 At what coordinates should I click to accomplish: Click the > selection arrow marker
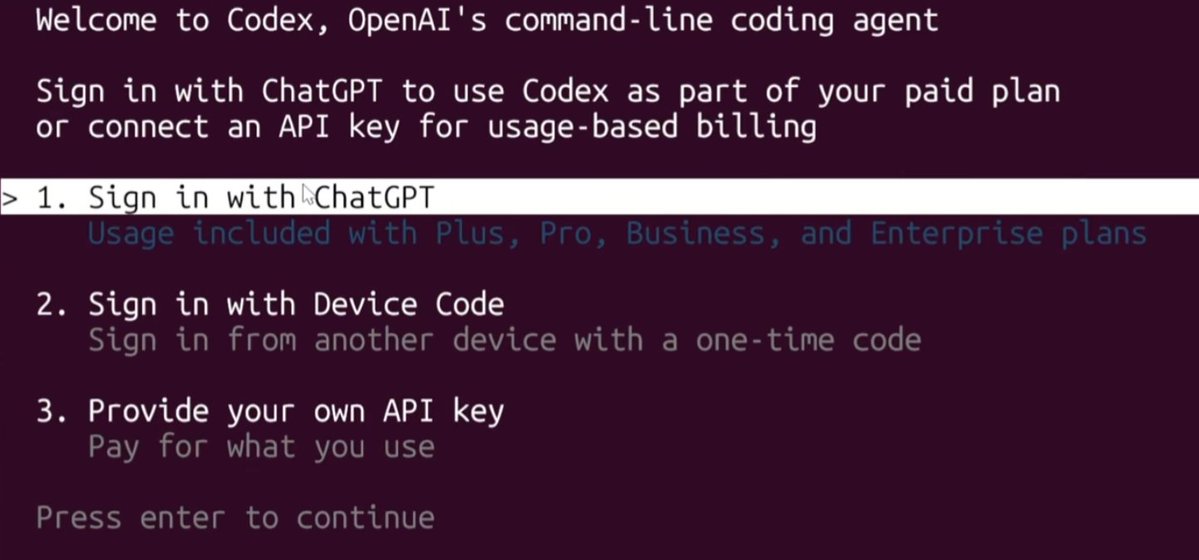coord(9,198)
